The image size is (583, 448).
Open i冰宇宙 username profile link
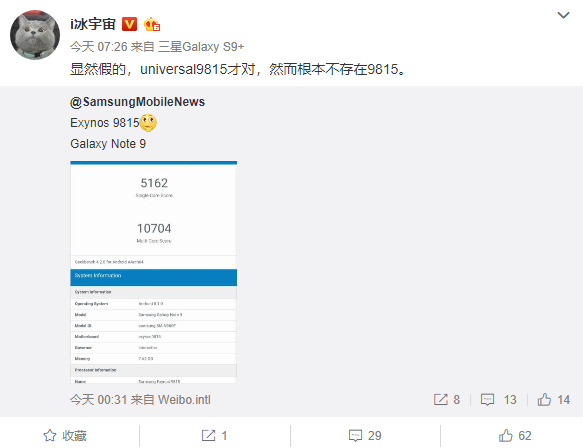[93, 25]
